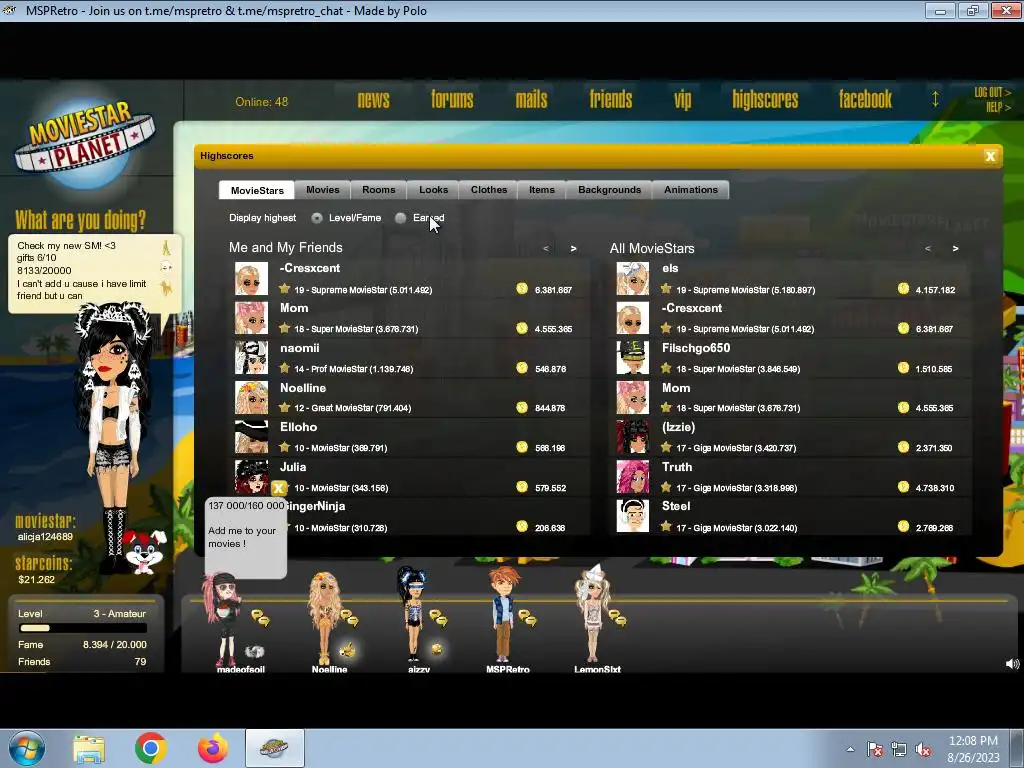The width and height of the screenshot is (1024, 768).
Task: Go to previous page of Me and My Friends
Action: point(546,248)
